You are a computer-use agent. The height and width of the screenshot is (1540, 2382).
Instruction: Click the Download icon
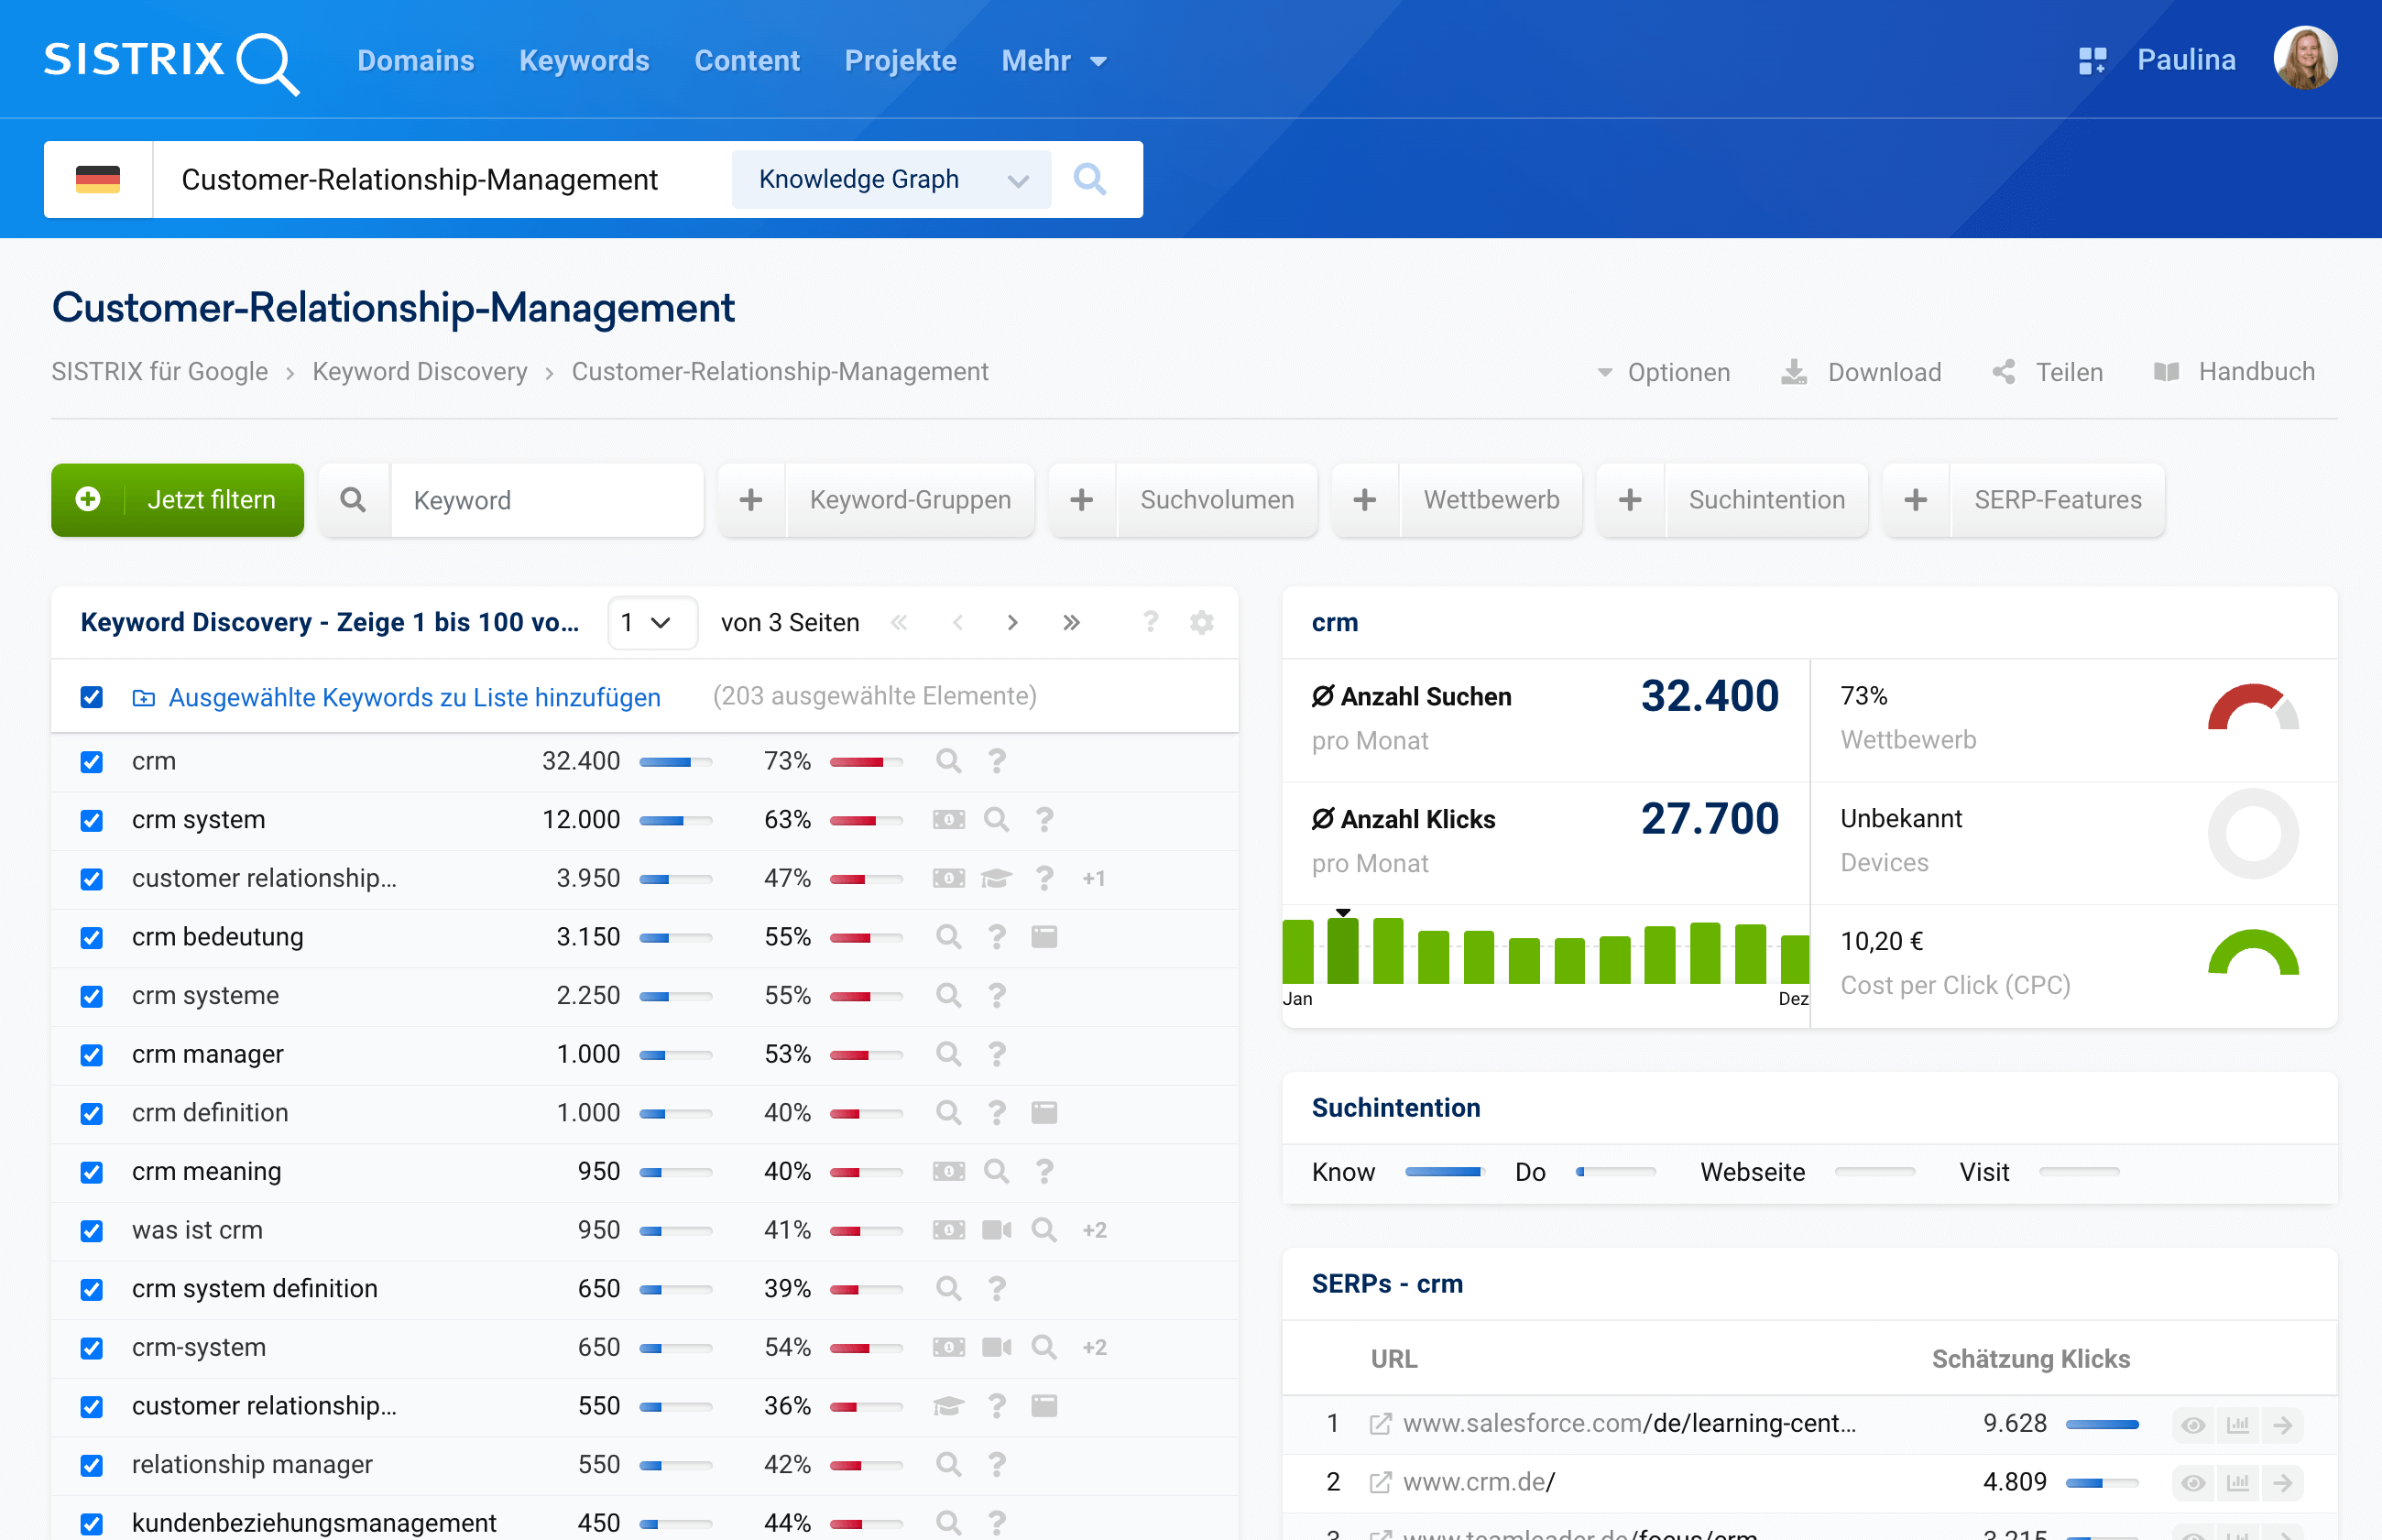coord(1794,372)
